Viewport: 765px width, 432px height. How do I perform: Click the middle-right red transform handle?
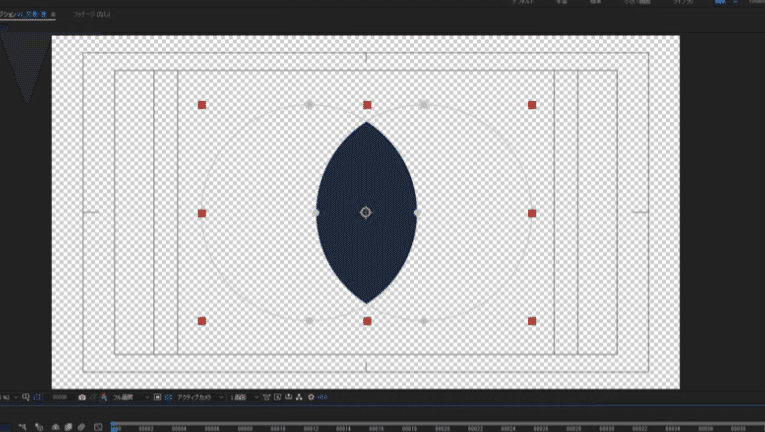(532, 213)
